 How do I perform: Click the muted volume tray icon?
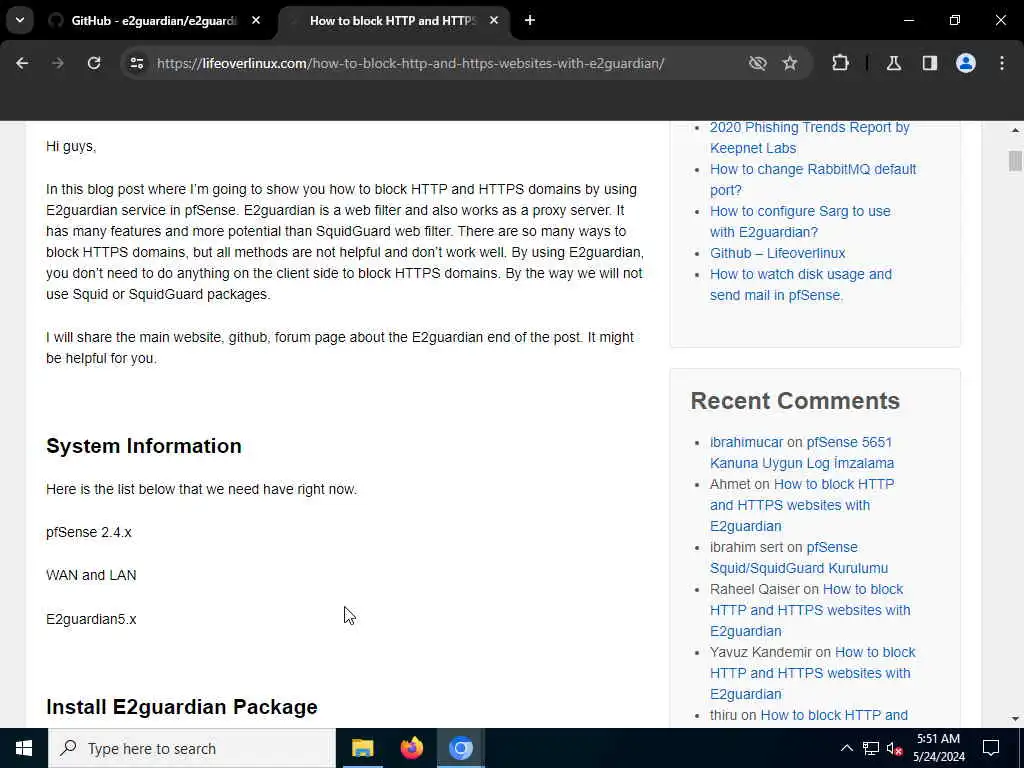click(x=894, y=748)
